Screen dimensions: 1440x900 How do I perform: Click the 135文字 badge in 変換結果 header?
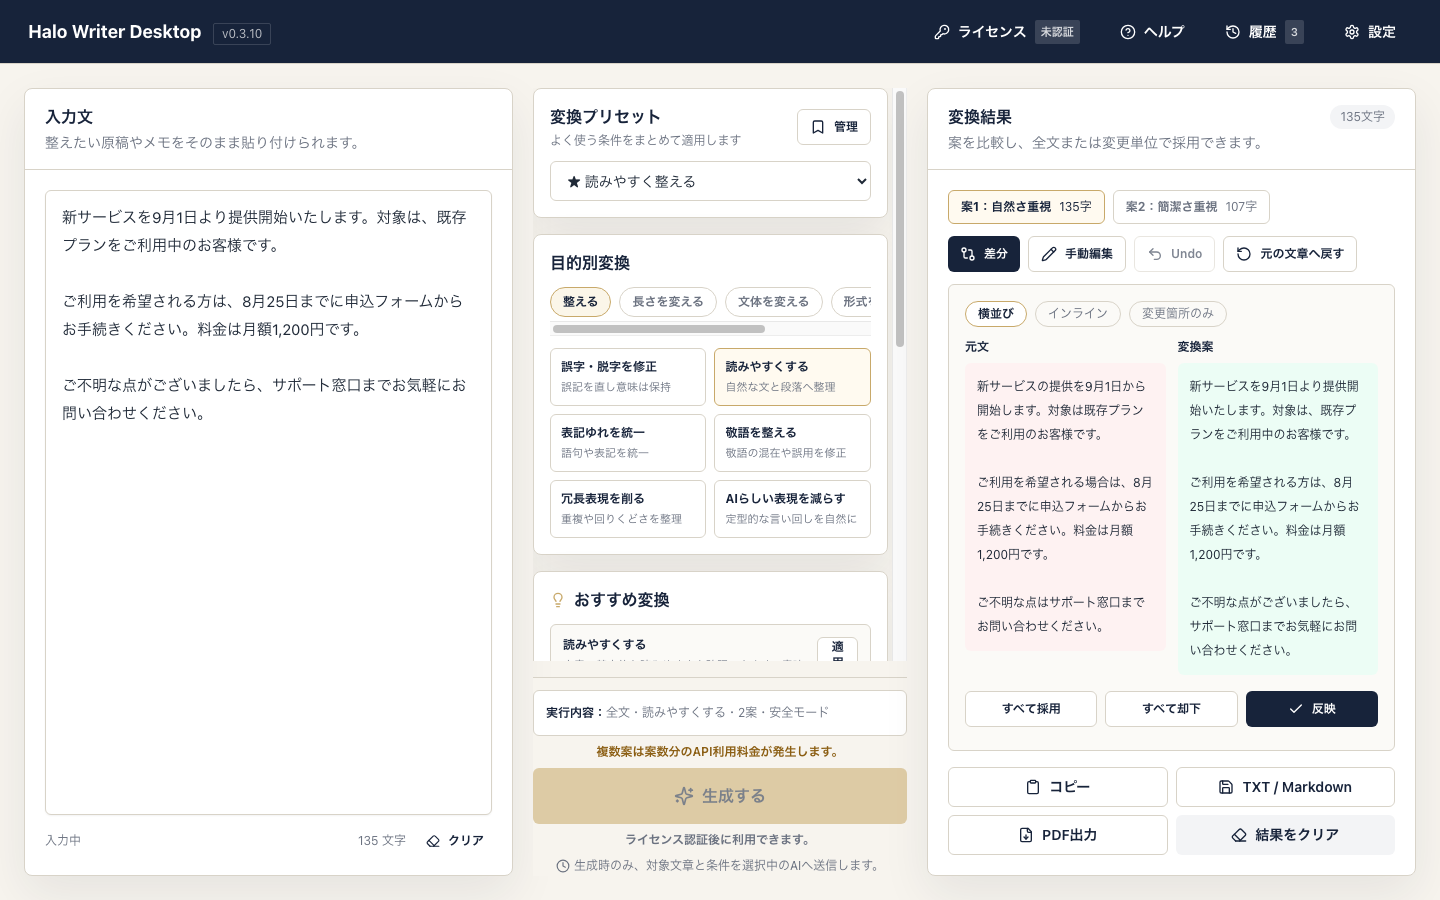pyautogui.click(x=1362, y=117)
